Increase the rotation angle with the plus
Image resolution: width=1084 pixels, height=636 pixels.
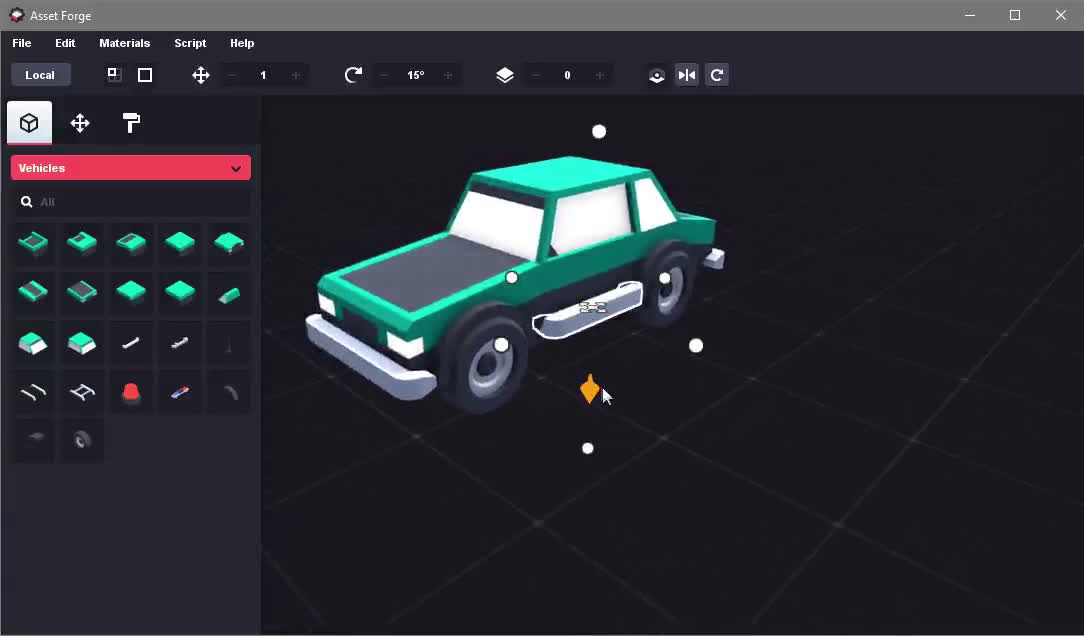pyautogui.click(x=448, y=75)
